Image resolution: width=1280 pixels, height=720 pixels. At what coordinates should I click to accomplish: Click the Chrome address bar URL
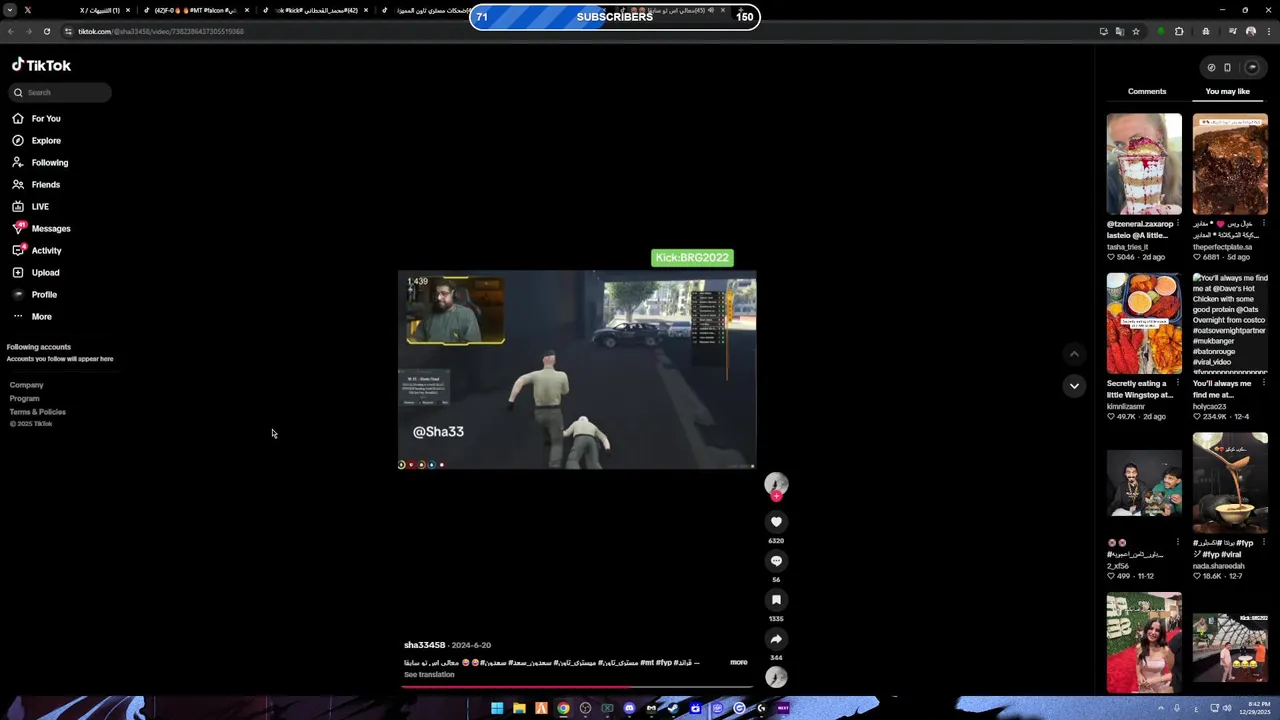160,31
